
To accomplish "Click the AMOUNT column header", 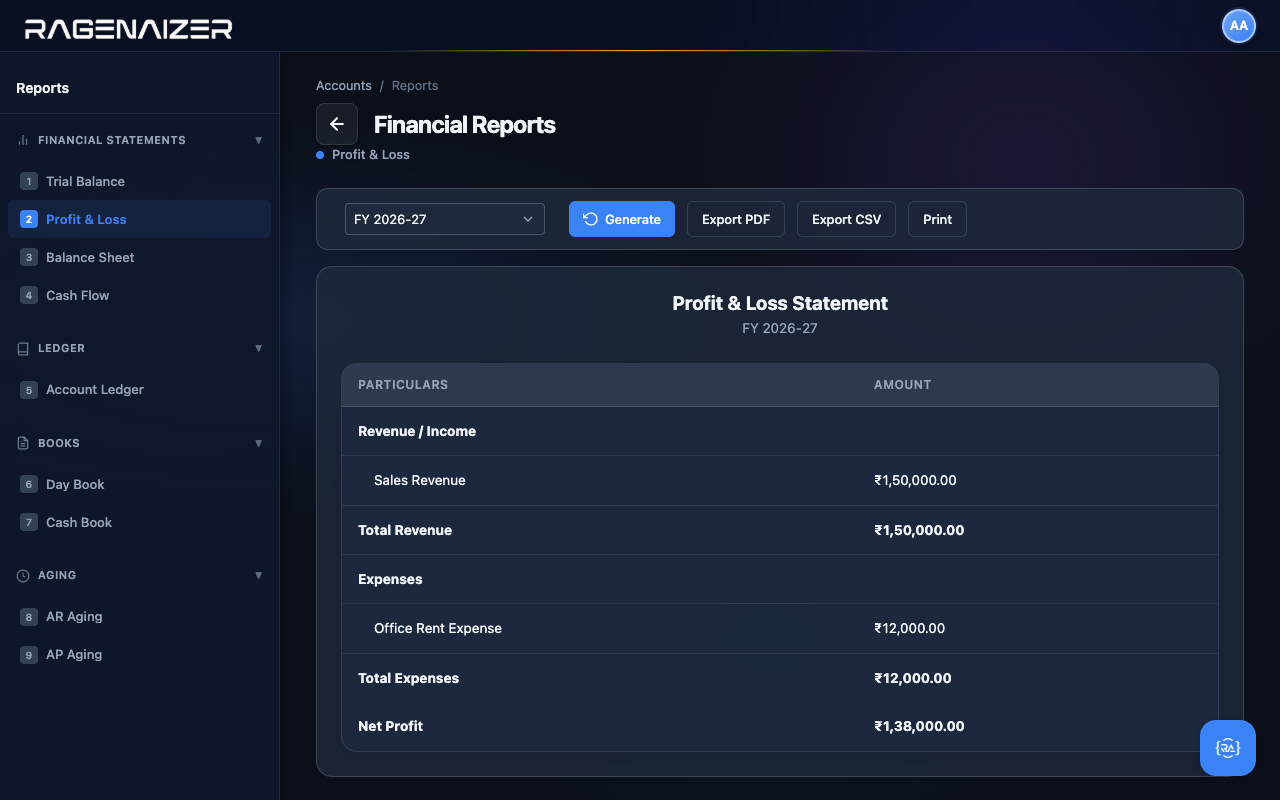I will 903,384.
